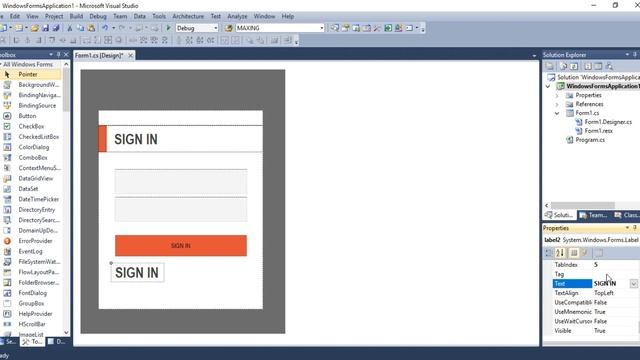Select ErrorProvider in the Toolbox
The width and height of the screenshot is (640, 360).
[35, 241]
